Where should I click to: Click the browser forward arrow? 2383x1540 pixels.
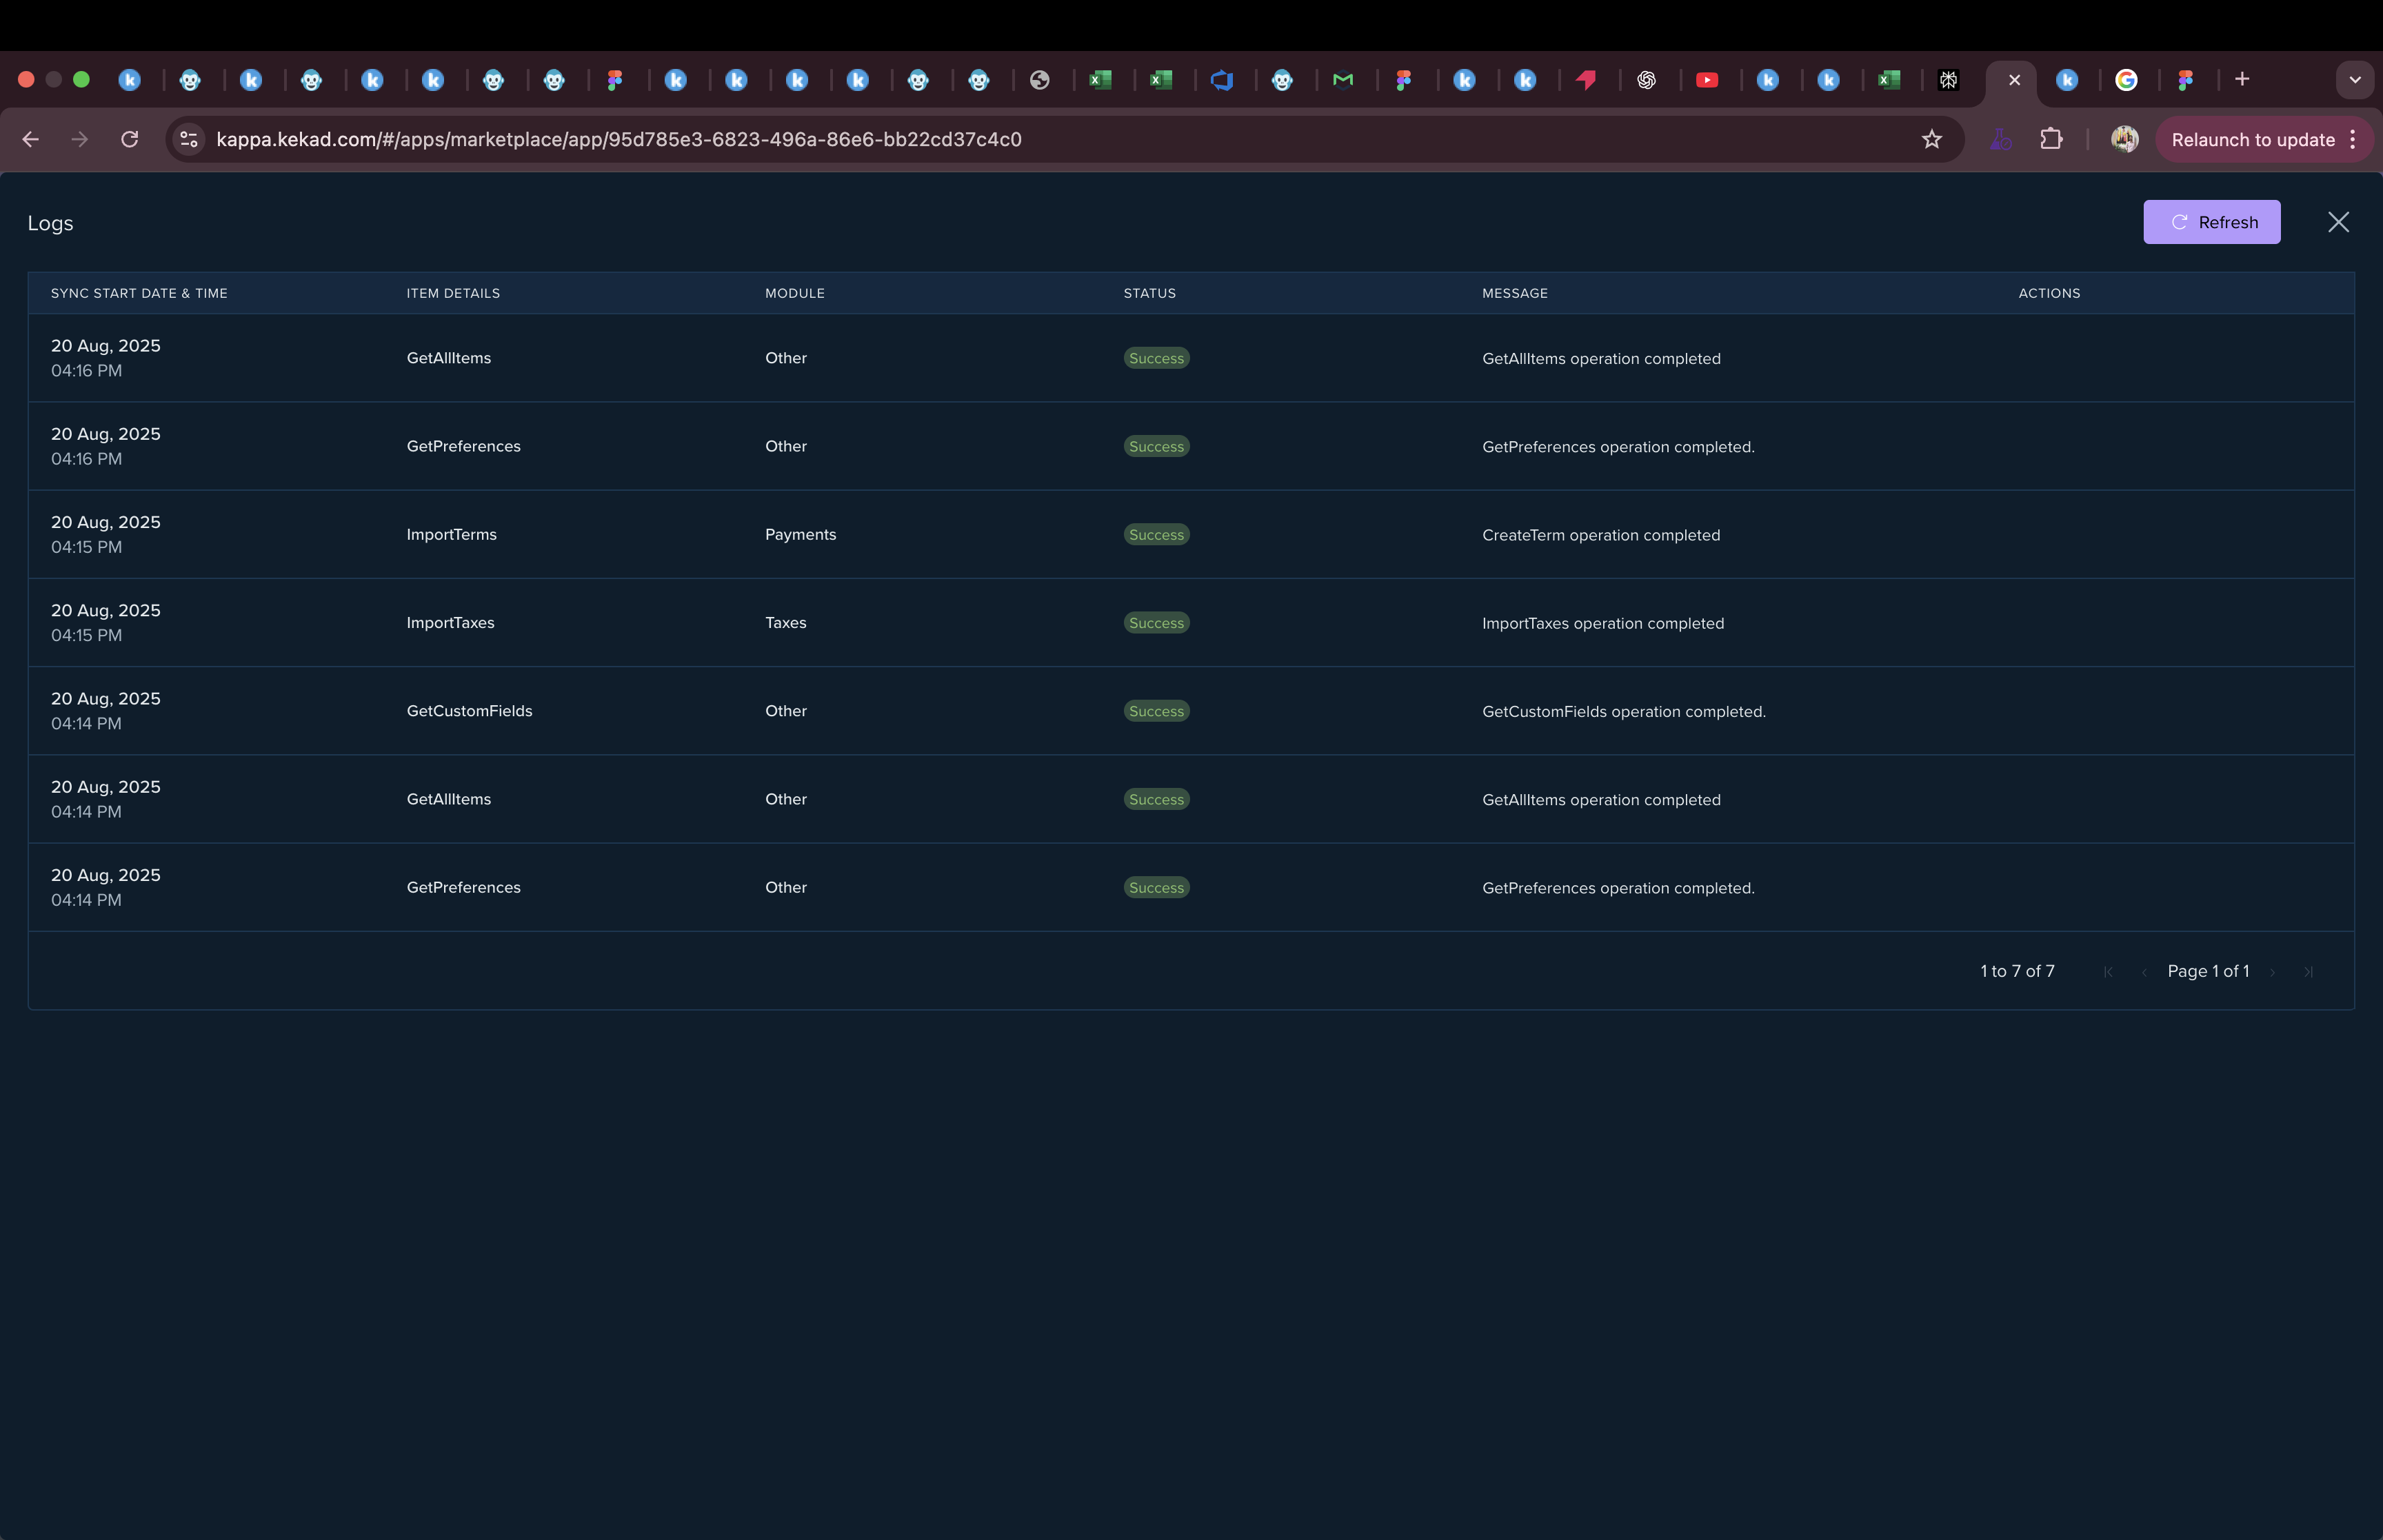(80, 140)
